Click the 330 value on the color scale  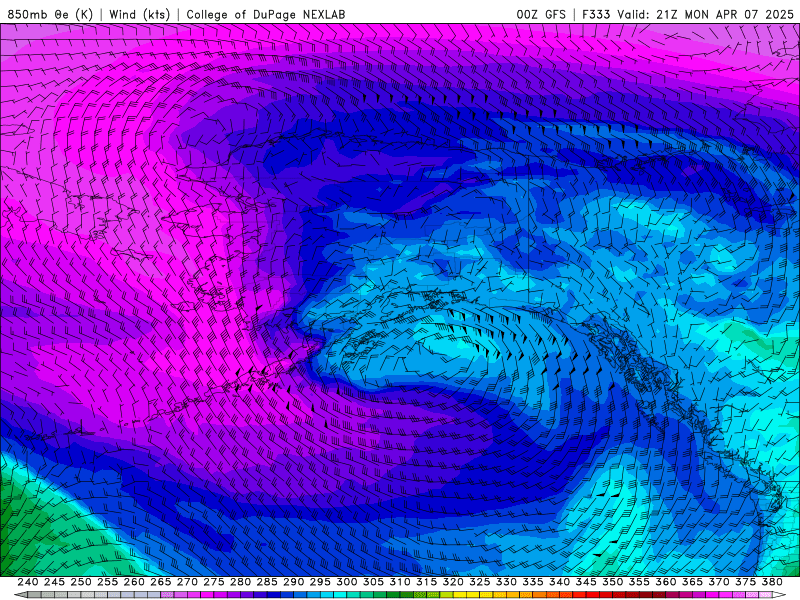(x=506, y=582)
